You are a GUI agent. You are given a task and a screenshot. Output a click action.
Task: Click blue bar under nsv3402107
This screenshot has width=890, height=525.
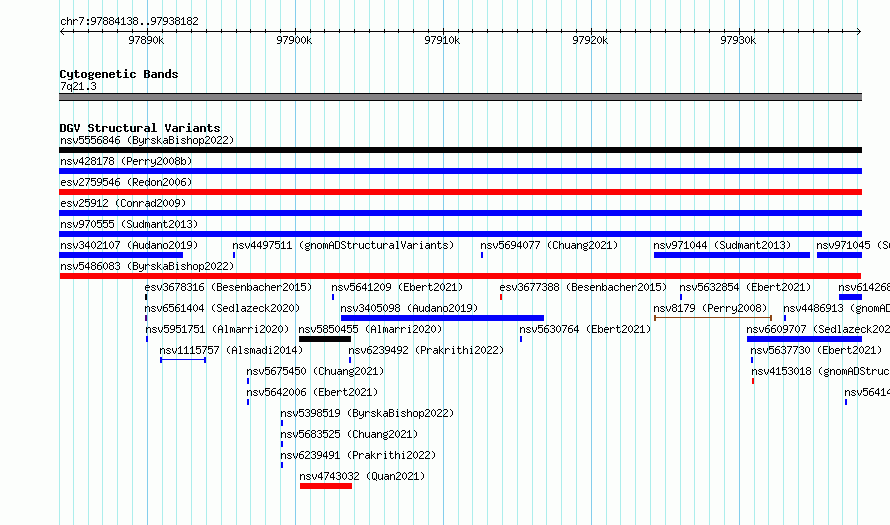tap(121, 255)
